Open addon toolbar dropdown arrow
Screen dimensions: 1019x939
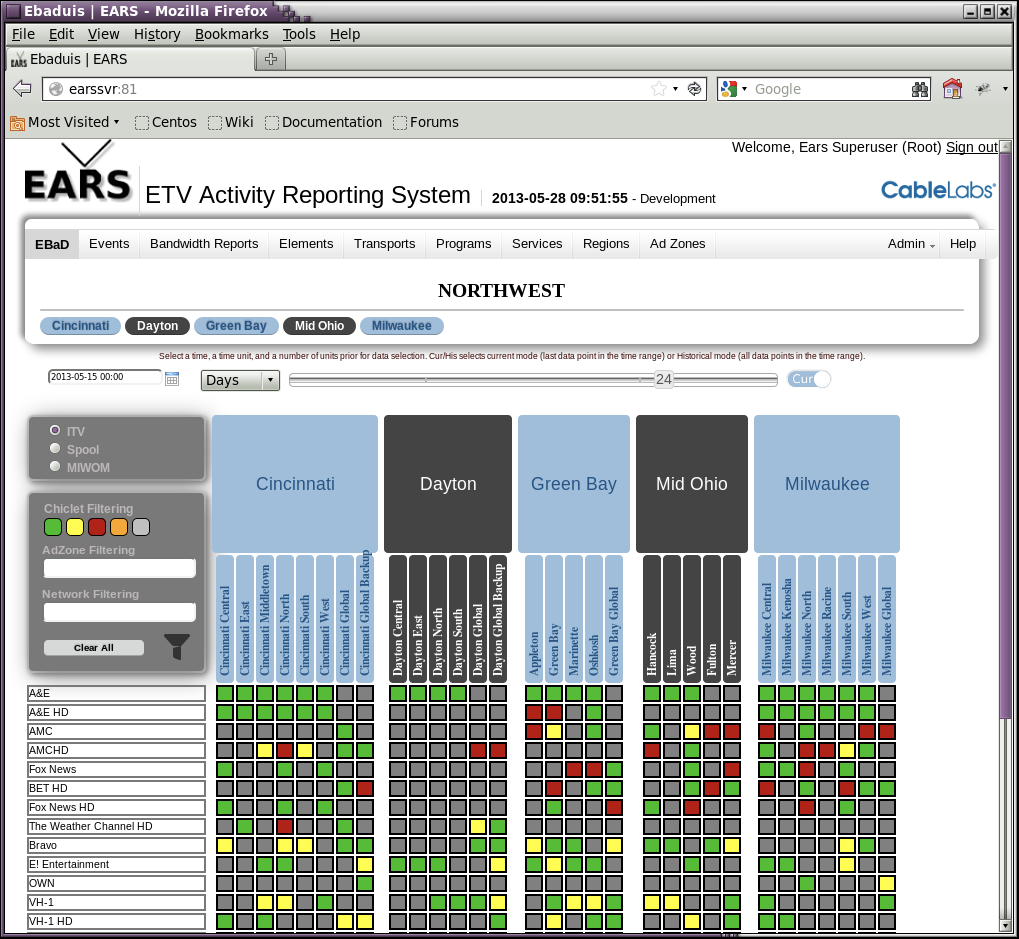[1005, 89]
